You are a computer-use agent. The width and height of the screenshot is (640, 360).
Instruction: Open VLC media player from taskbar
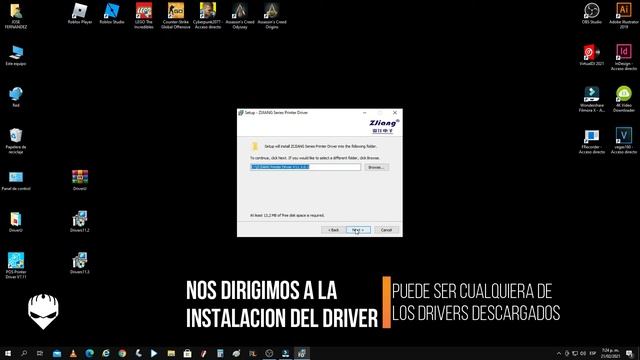pos(73,353)
